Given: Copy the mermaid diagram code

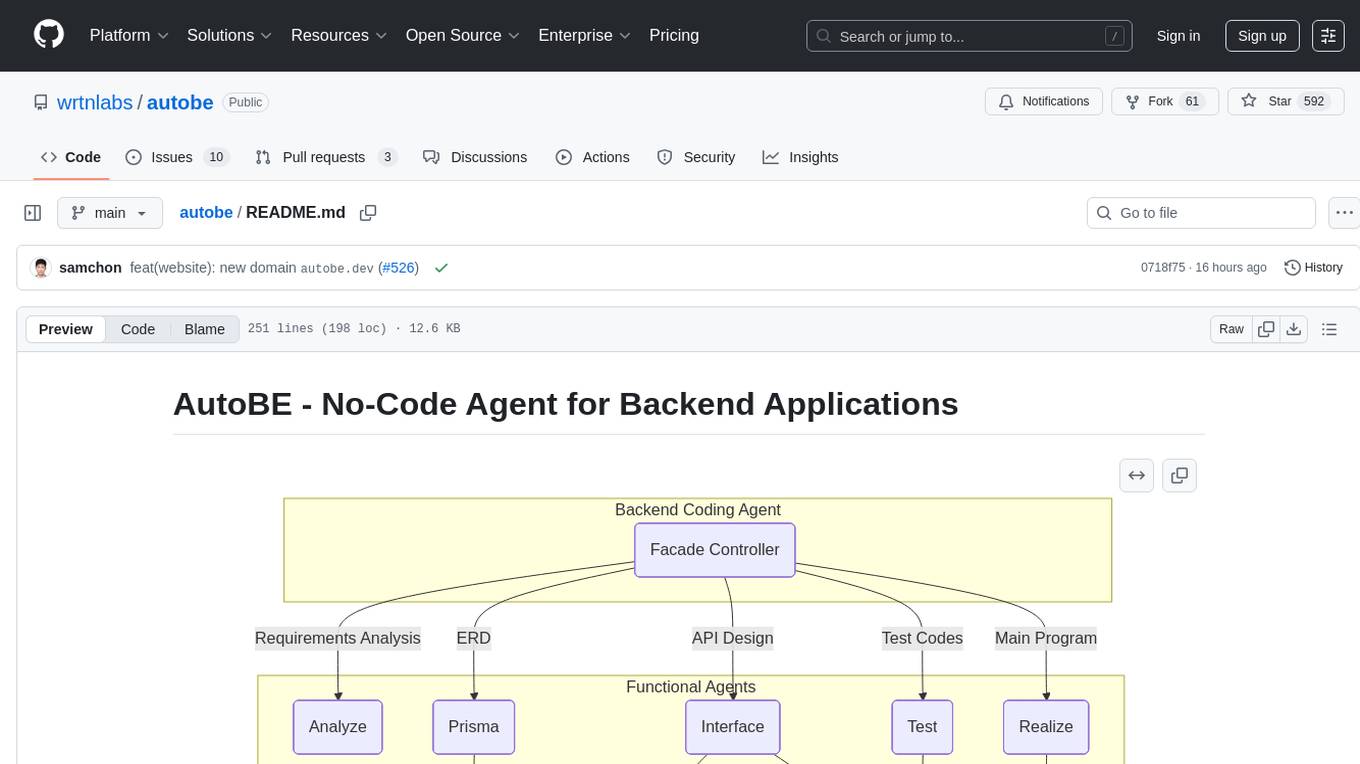Looking at the screenshot, I should pos(1179,475).
